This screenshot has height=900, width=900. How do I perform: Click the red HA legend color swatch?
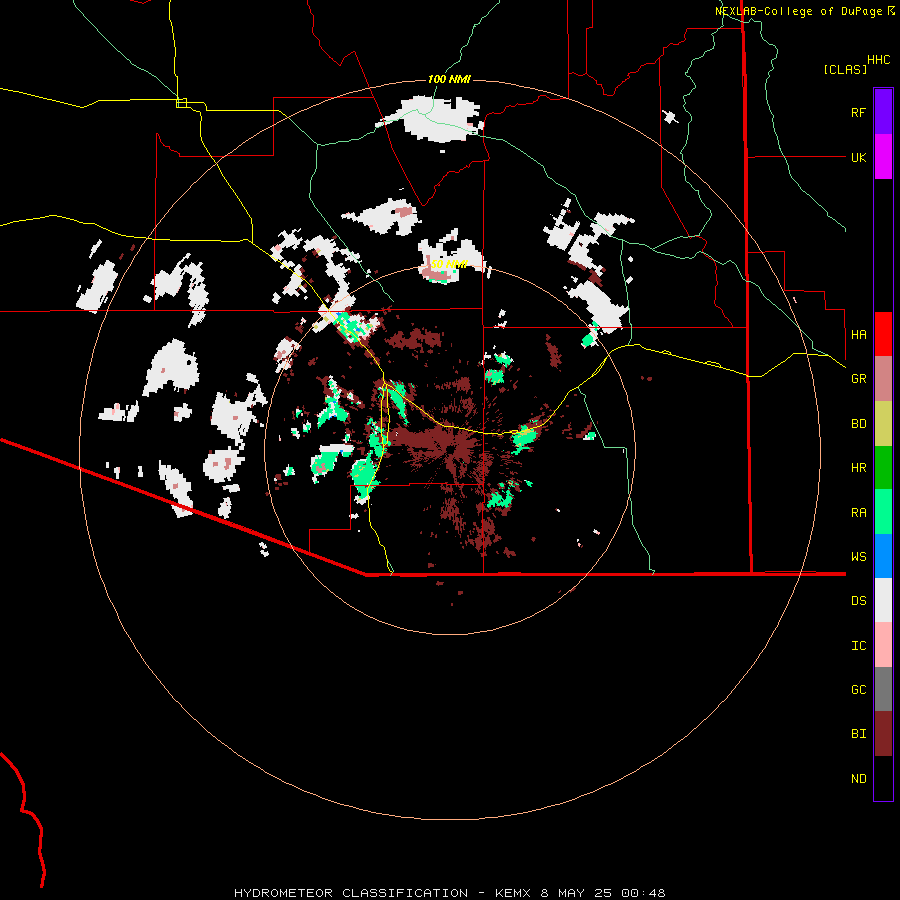point(883,334)
